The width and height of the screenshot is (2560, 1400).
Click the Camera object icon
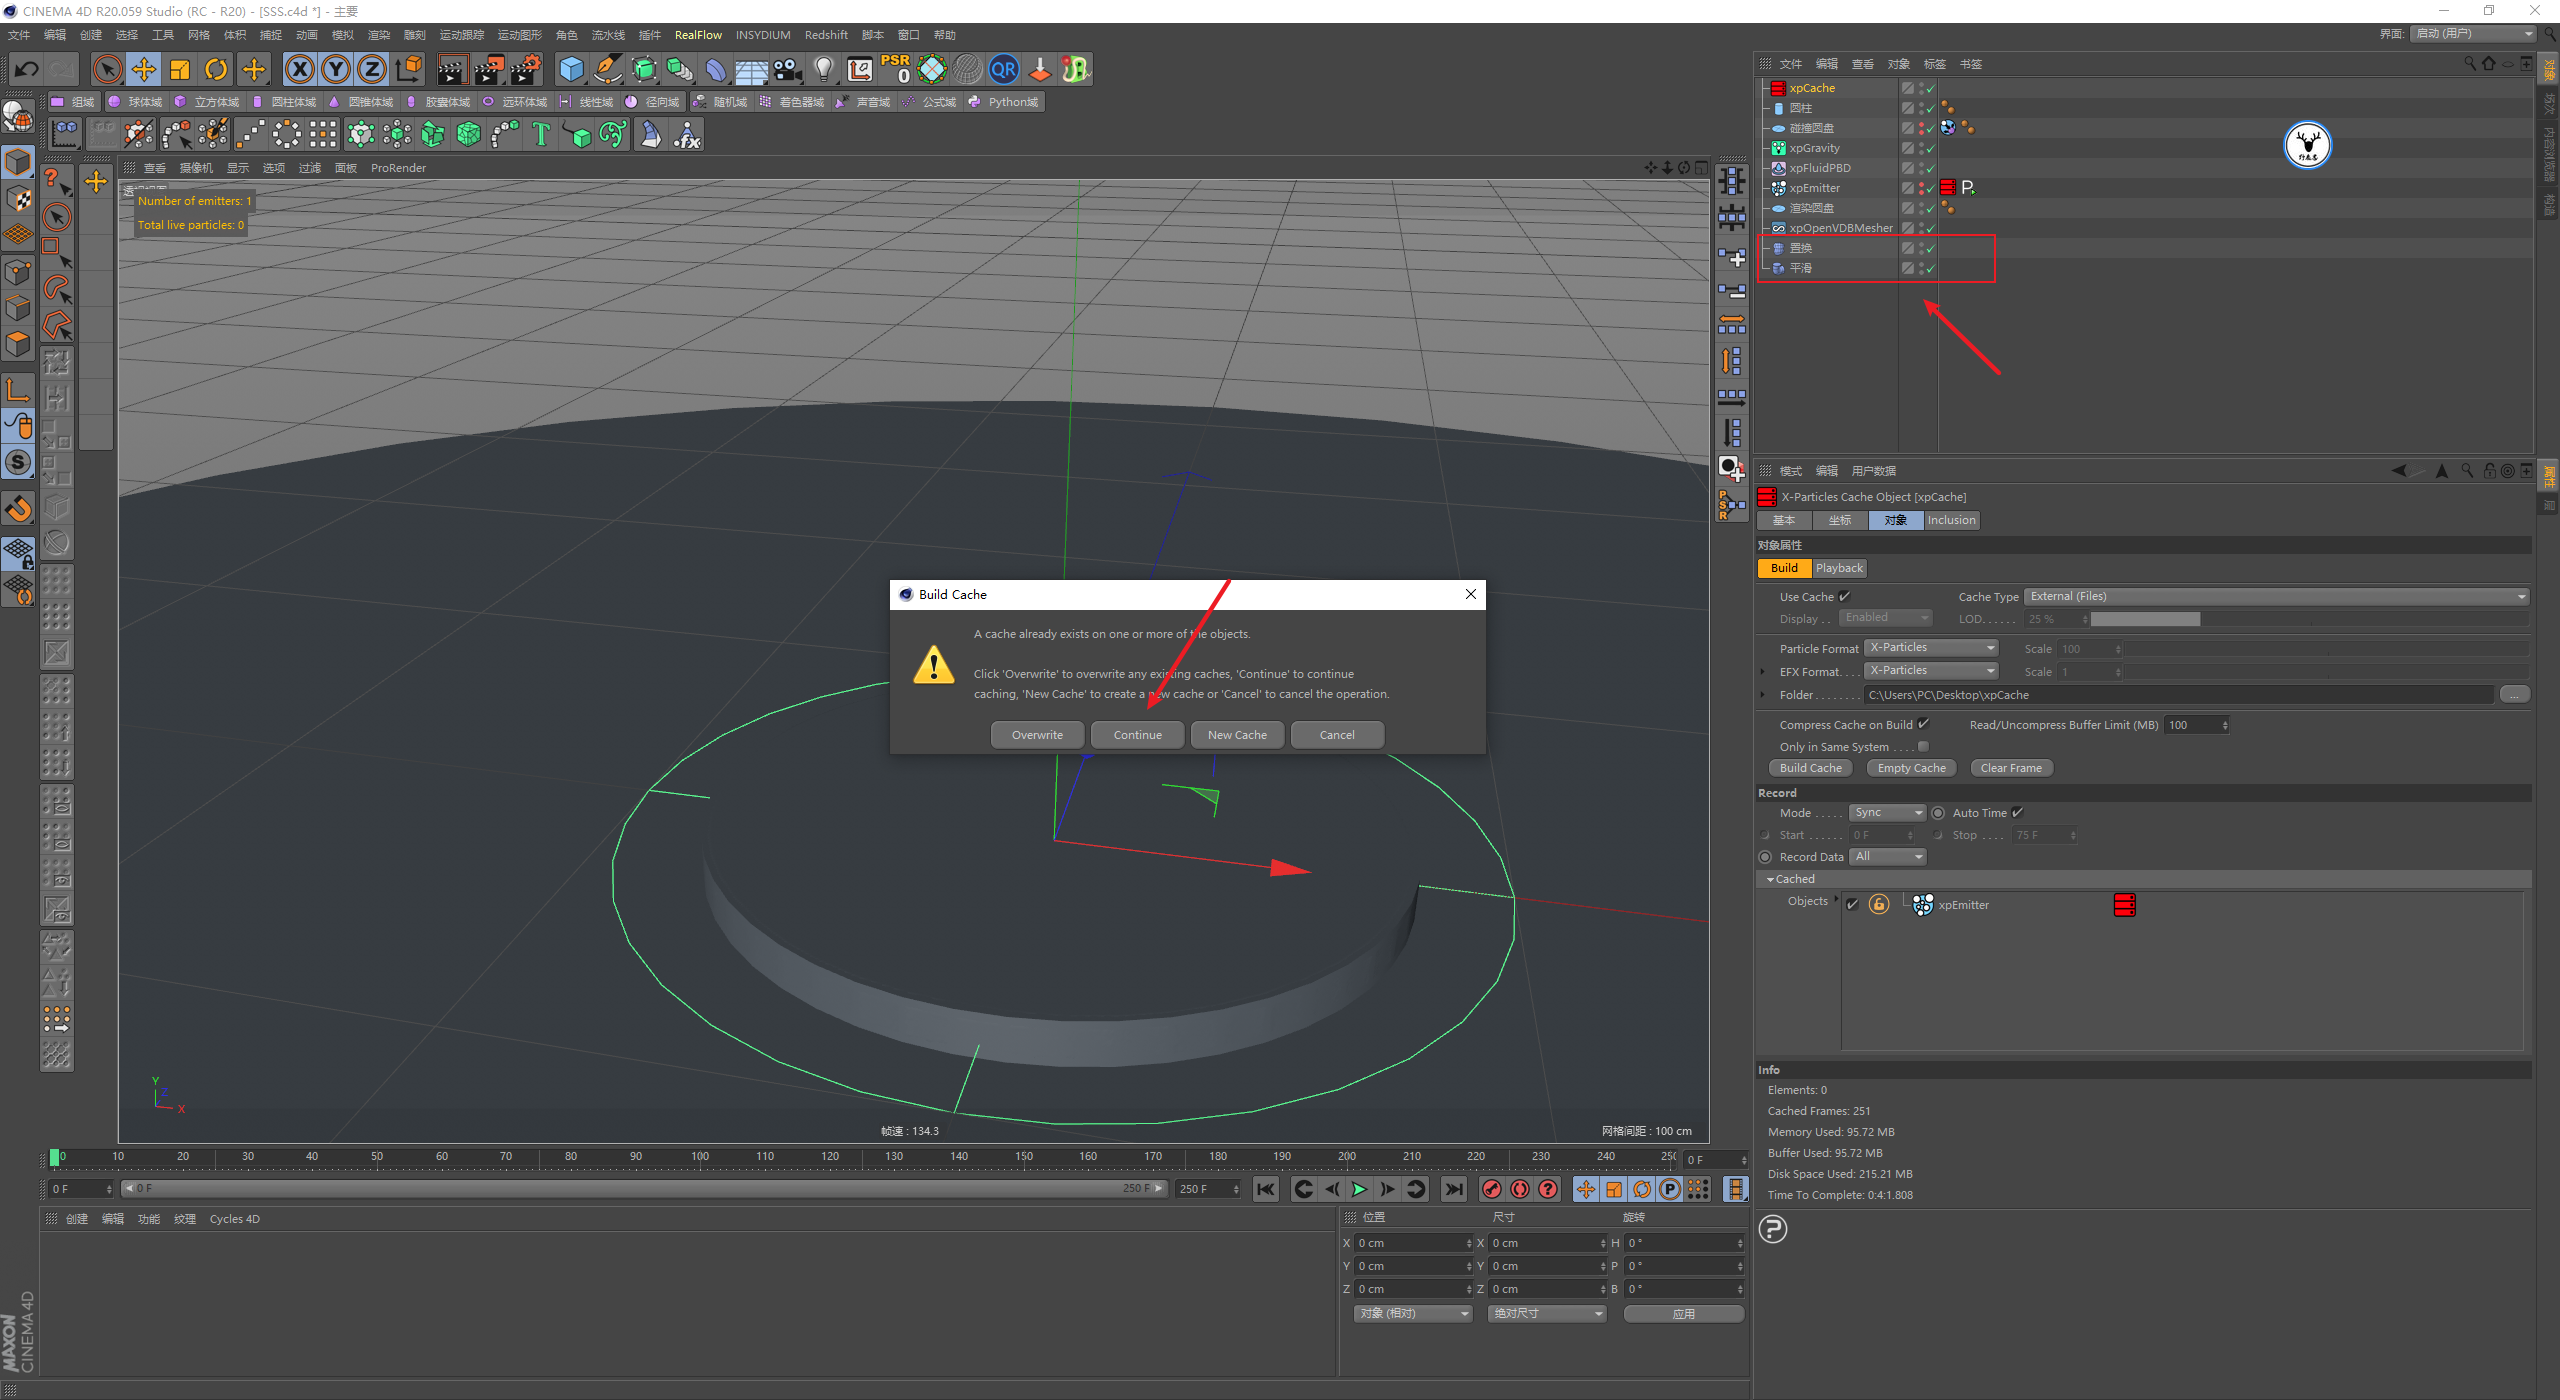(x=788, y=69)
